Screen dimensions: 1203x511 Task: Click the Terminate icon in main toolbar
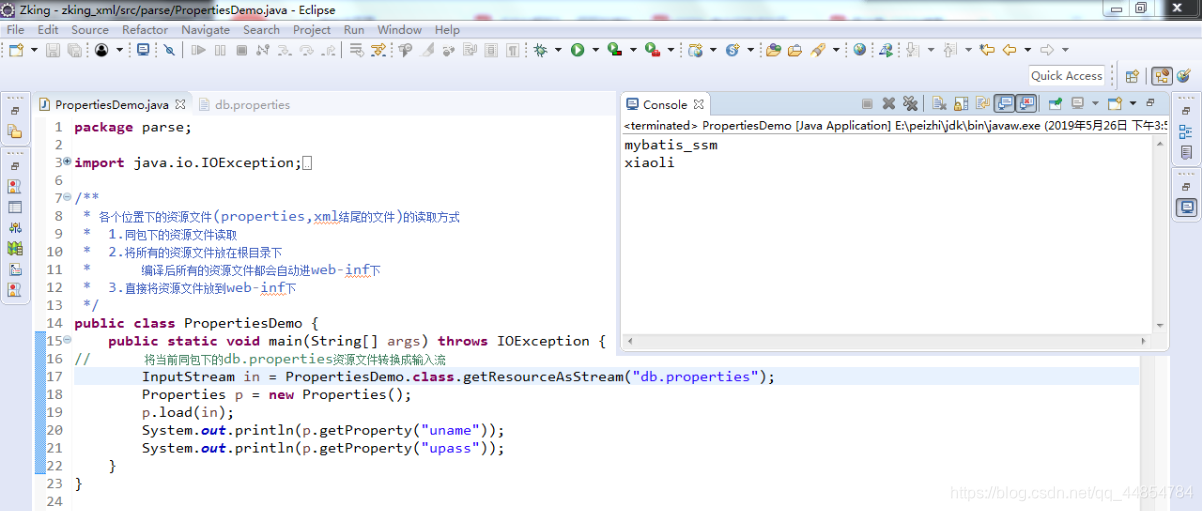pos(241,50)
